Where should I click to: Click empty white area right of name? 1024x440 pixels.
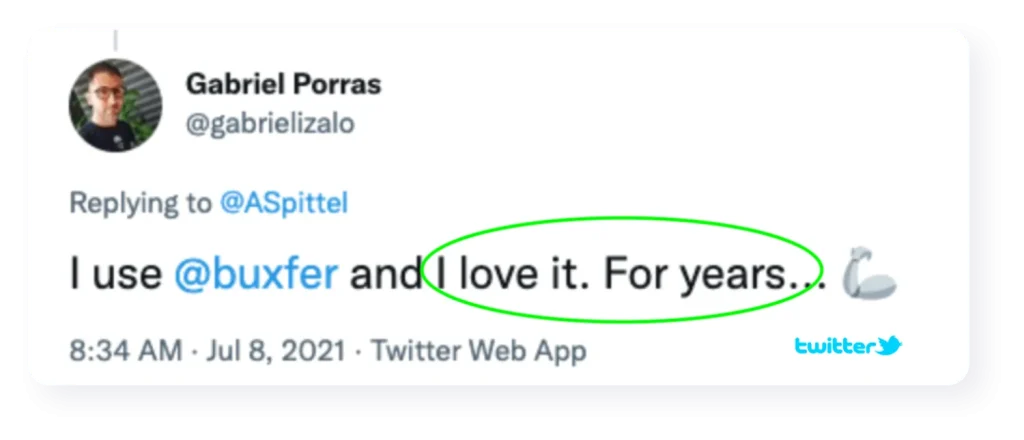(653, 98)
